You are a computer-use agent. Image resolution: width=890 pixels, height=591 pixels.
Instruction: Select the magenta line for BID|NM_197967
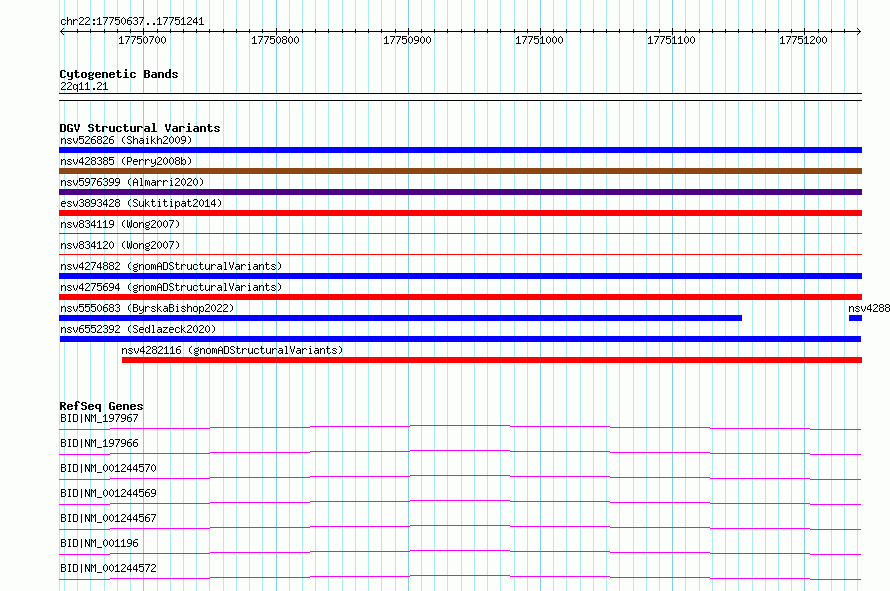tap(460, 427)
